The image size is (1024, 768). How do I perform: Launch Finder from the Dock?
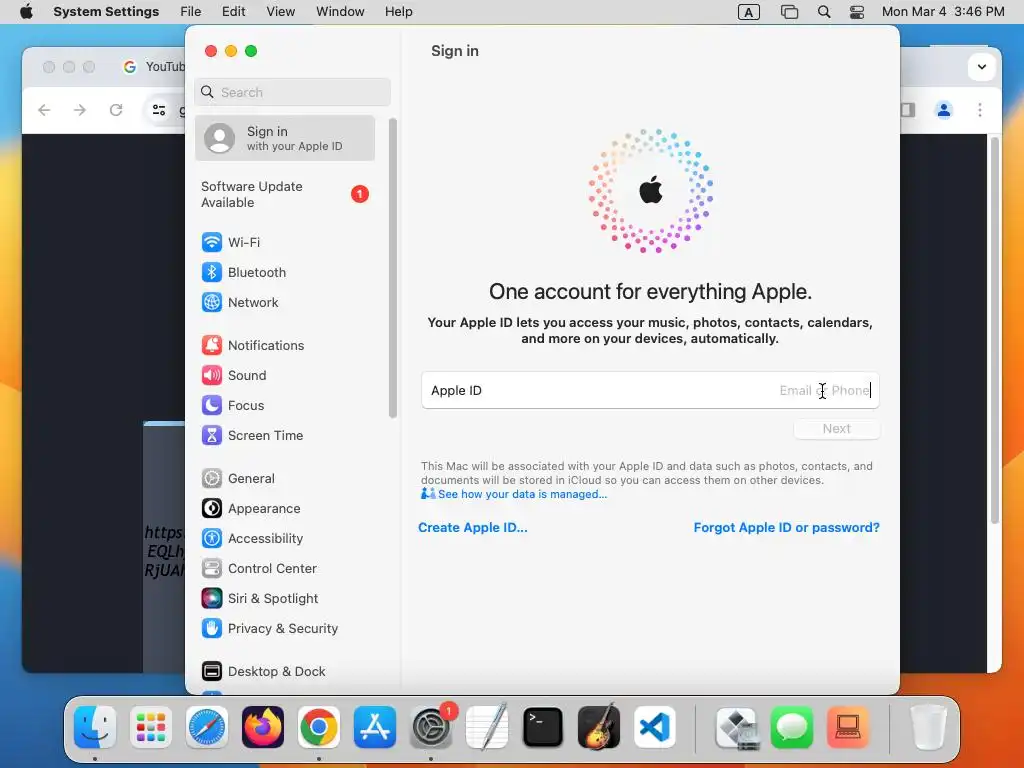click(x=95, y=727)
